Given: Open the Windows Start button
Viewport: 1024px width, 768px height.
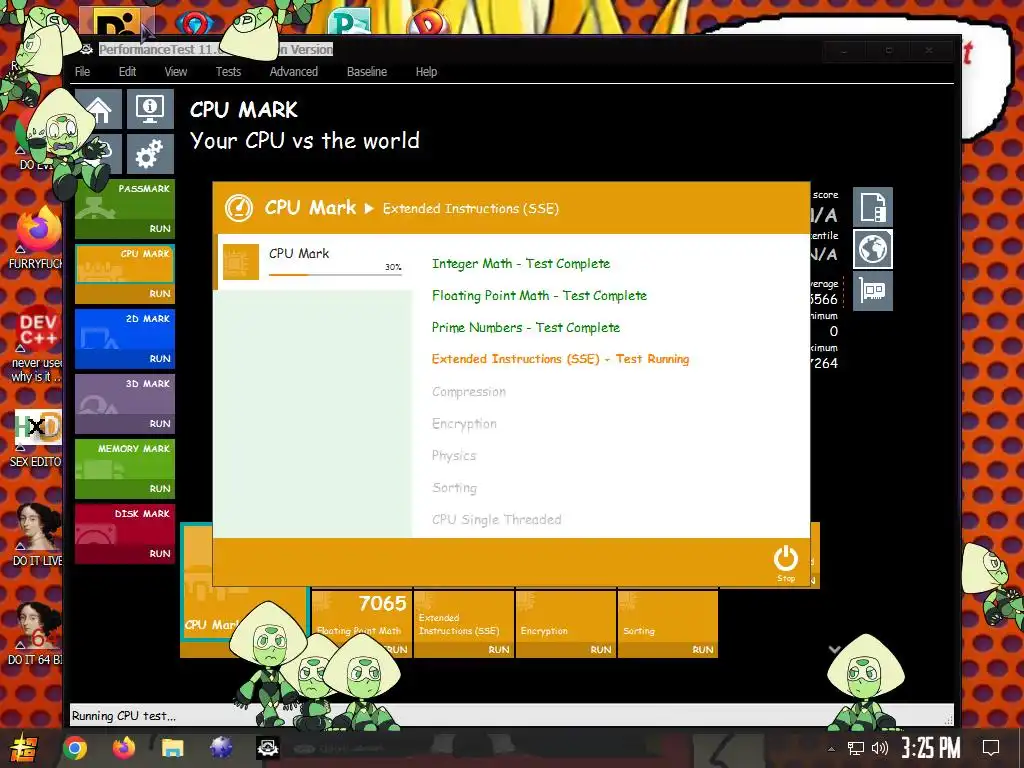Looking at the screenshot, I should [x=23, y=748].
